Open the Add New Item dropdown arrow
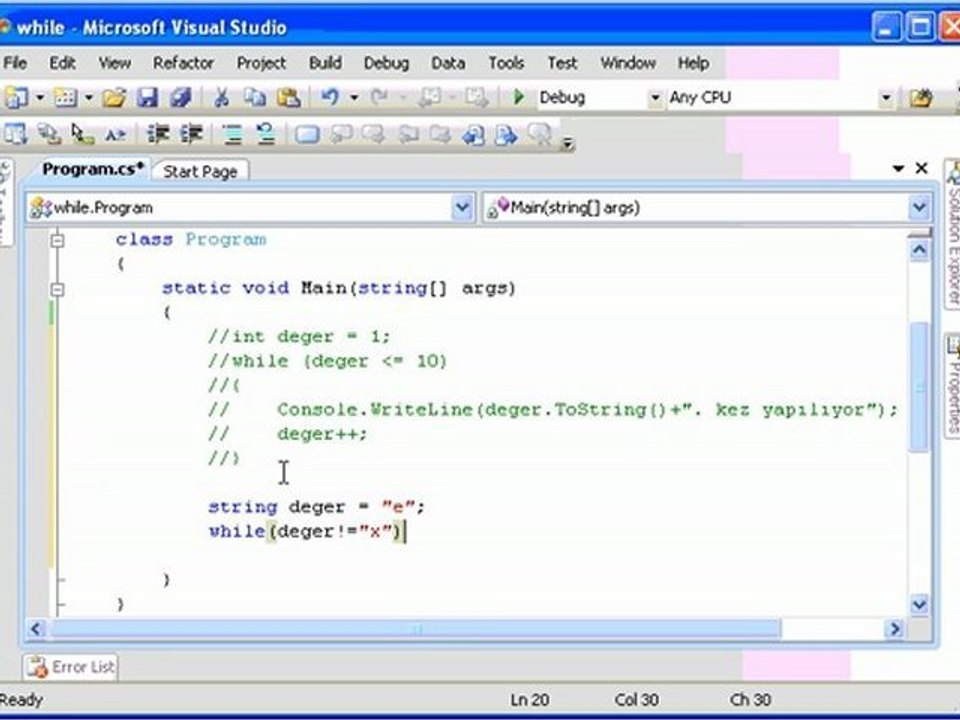960x720 pixels. coord(89,97)
